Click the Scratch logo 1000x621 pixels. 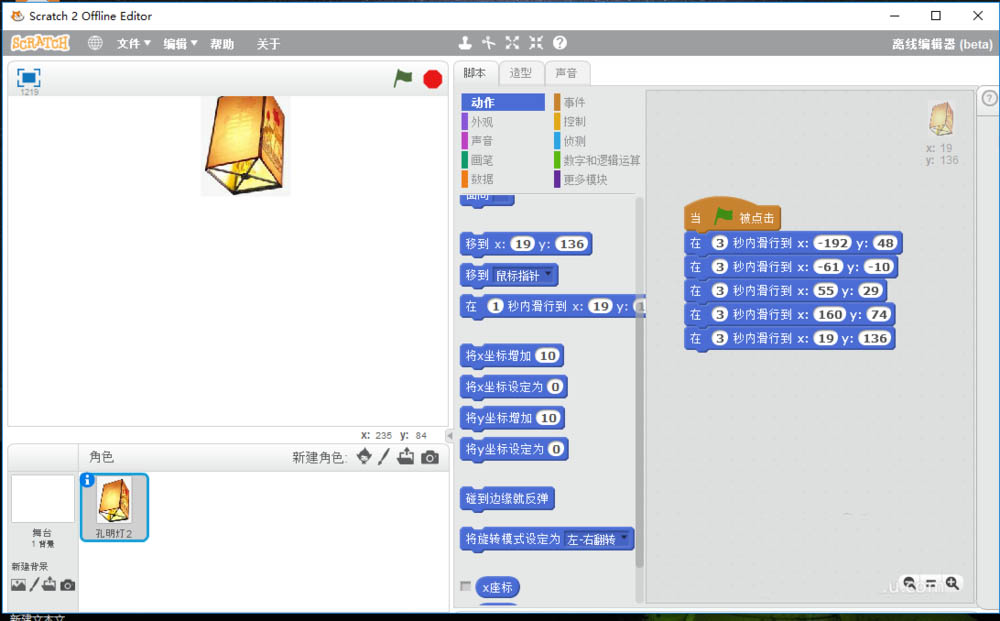click(40, 43)
